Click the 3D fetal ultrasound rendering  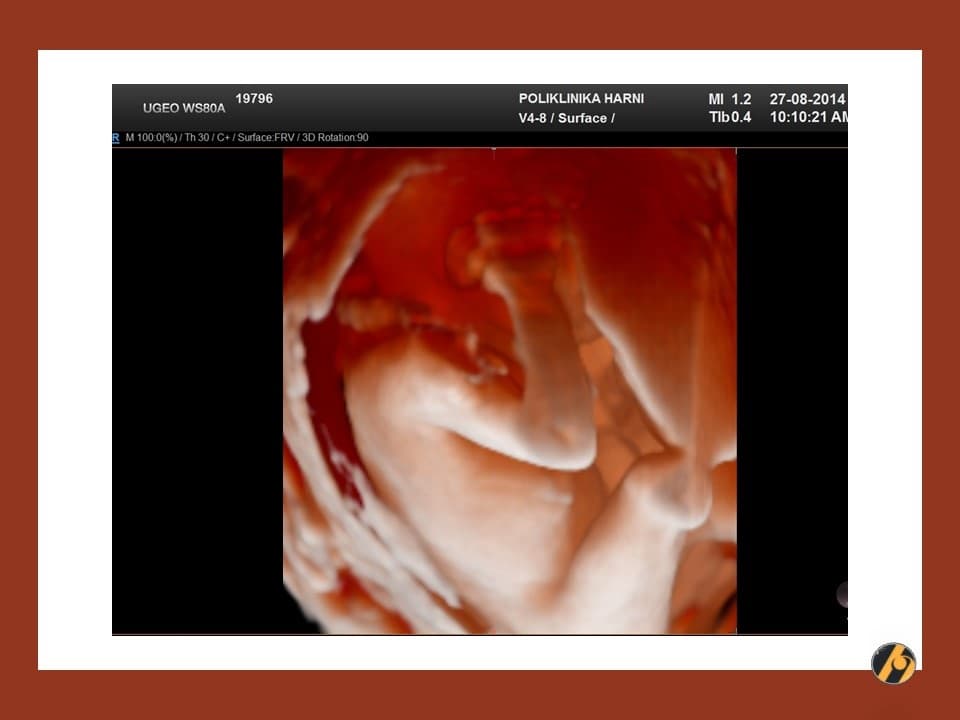pyautogui.click(x=509, y=390)
